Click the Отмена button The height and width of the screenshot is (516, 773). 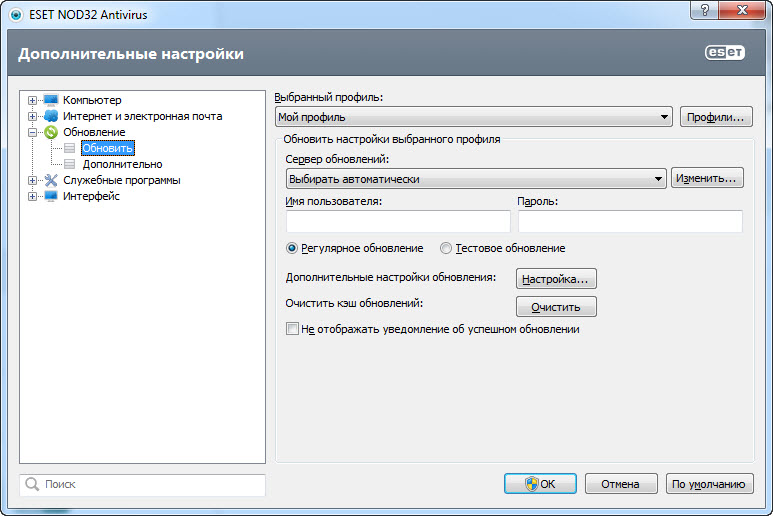tap(621, 484)
